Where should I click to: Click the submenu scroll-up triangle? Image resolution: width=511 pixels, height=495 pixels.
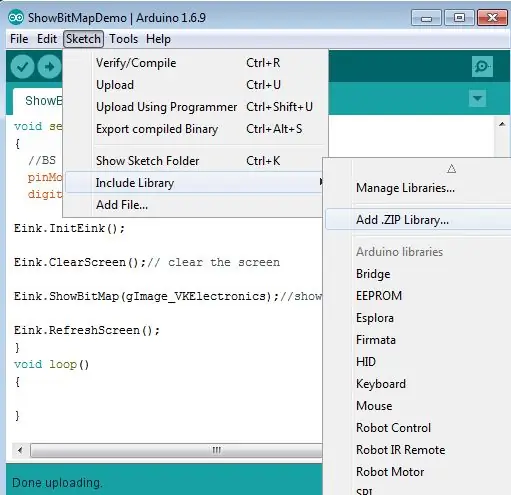coord(451,169)
